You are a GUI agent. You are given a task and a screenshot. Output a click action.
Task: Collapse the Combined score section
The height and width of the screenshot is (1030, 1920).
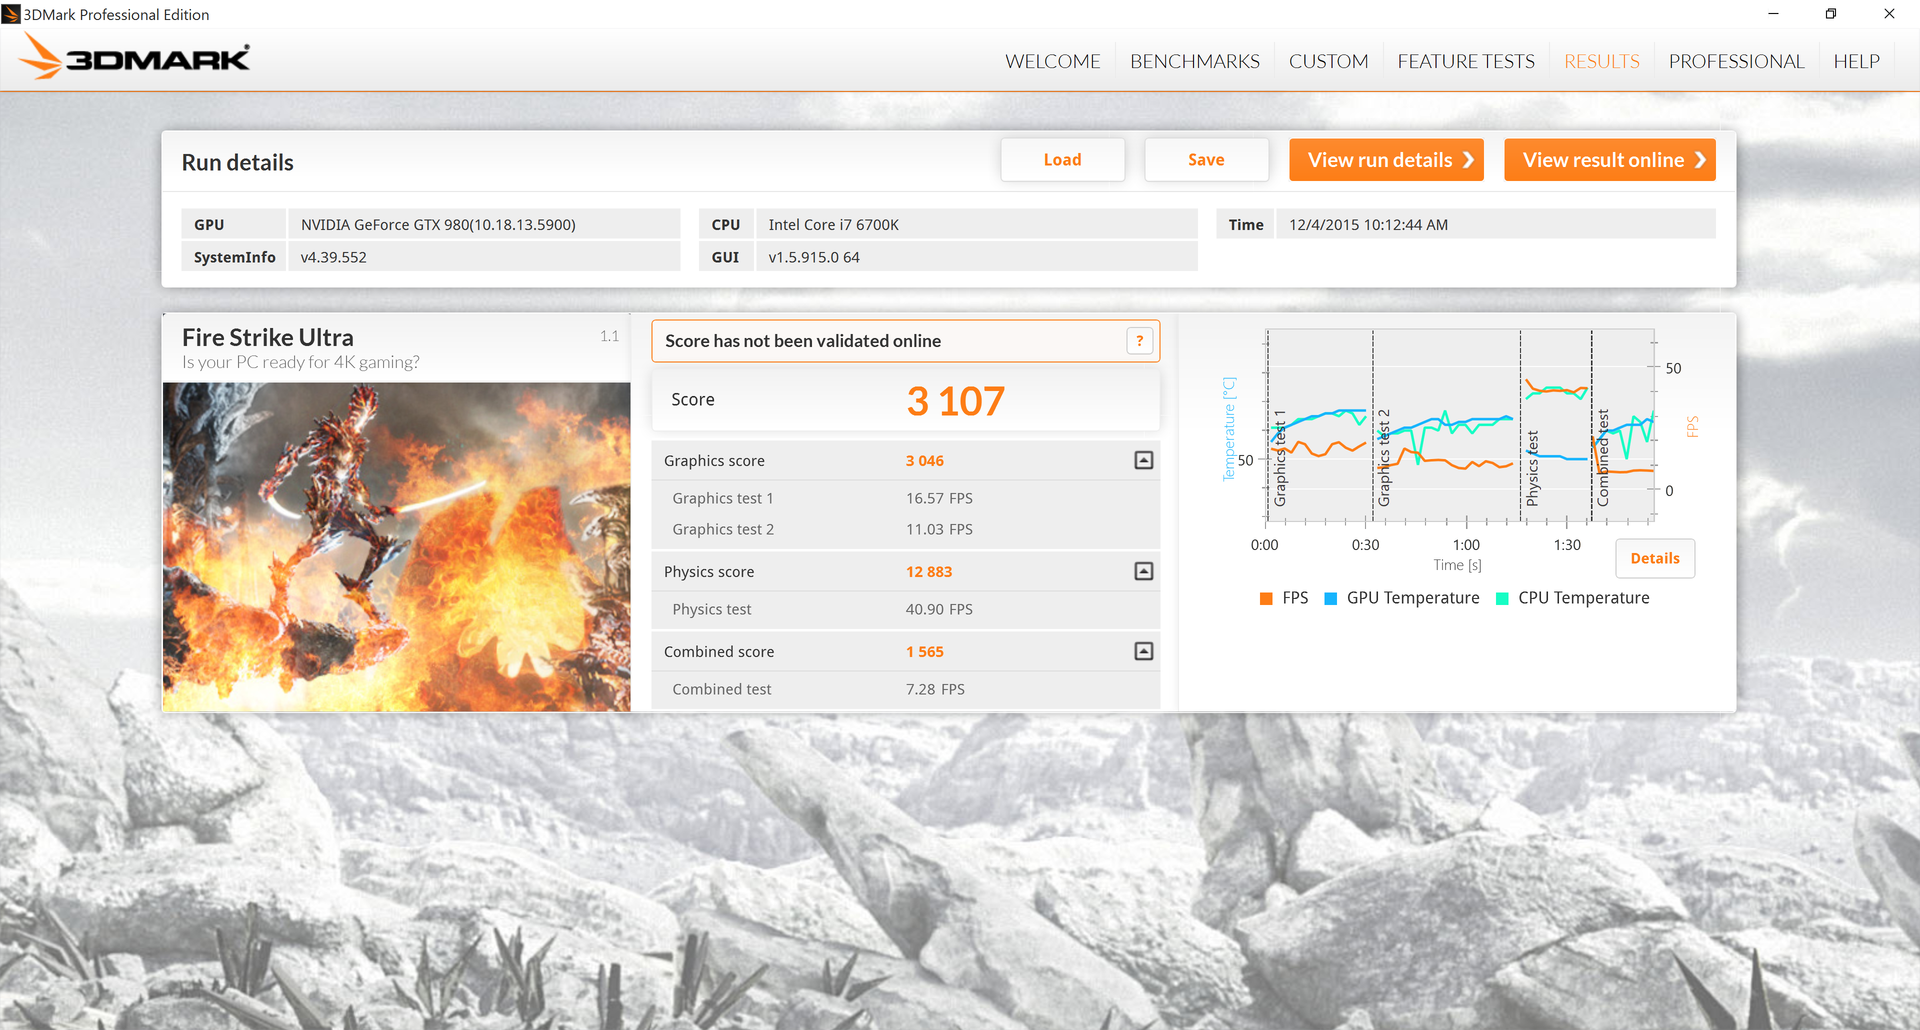1144,651
